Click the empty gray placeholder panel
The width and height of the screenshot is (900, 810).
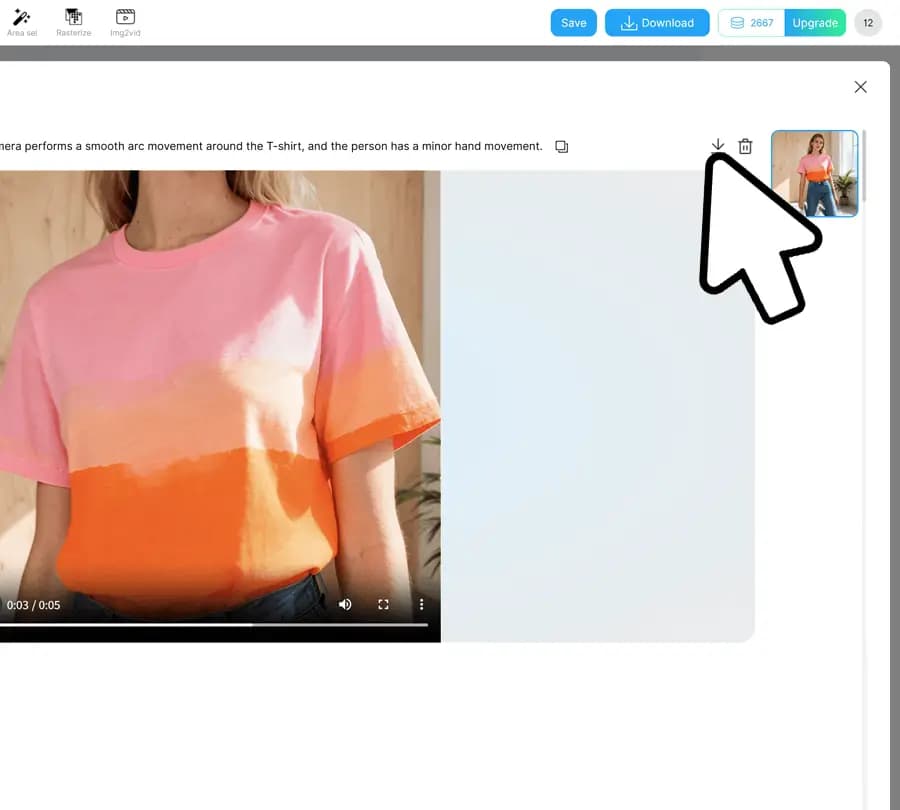click(597, 450)
